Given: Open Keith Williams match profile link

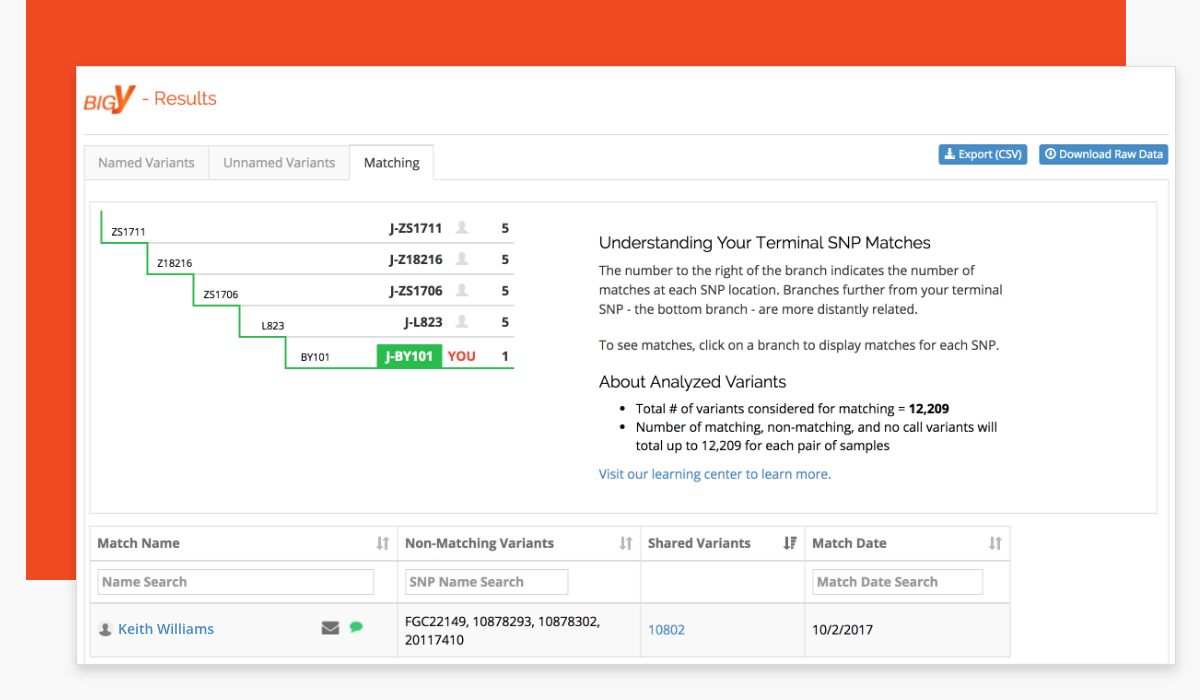Looking at the screenshot, I should (x=166, y=629).
